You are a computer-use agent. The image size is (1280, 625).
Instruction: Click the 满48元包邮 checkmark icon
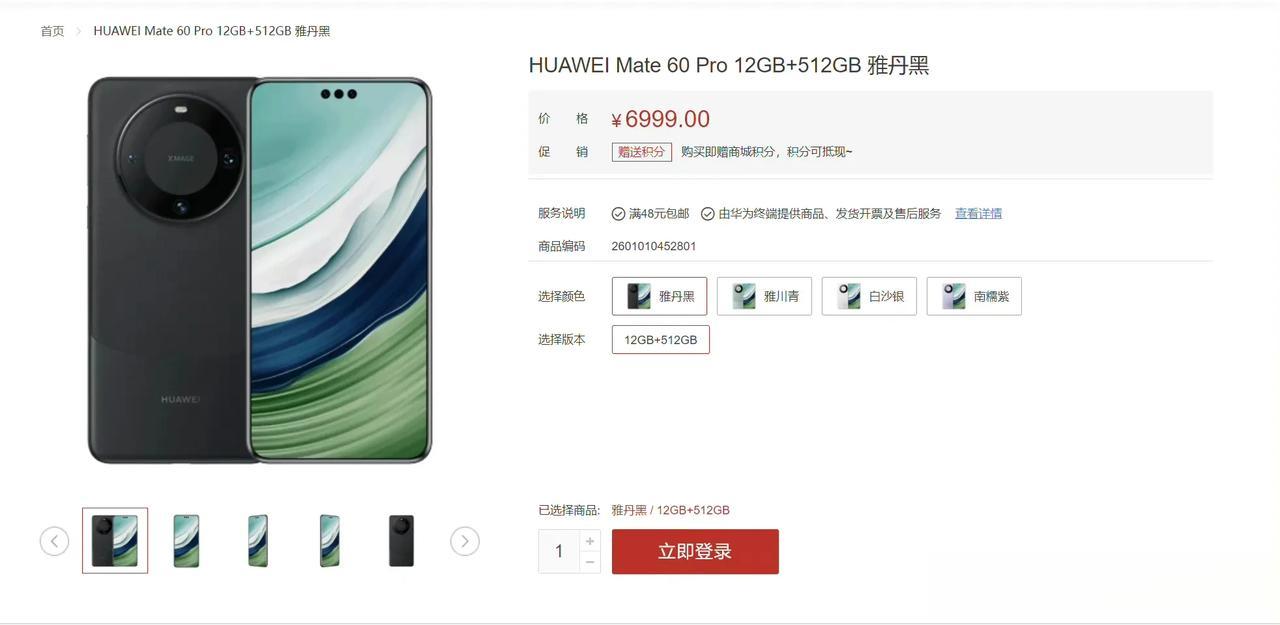pos(618,214)
